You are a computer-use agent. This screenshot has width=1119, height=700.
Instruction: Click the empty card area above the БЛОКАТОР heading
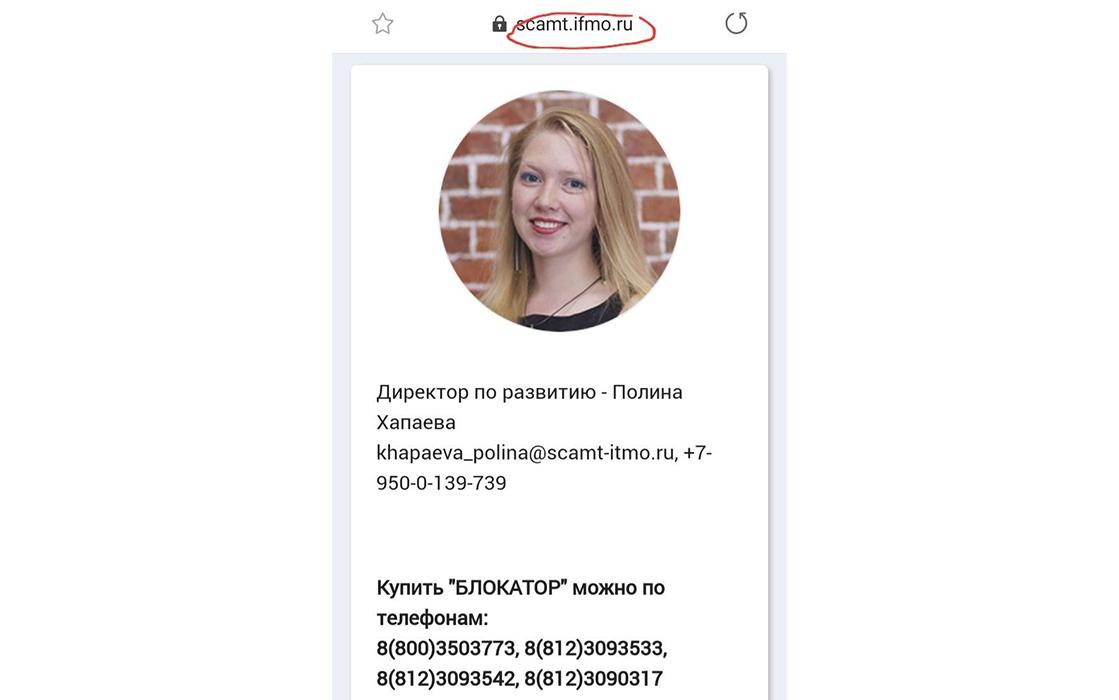click(x=560, y=535)
